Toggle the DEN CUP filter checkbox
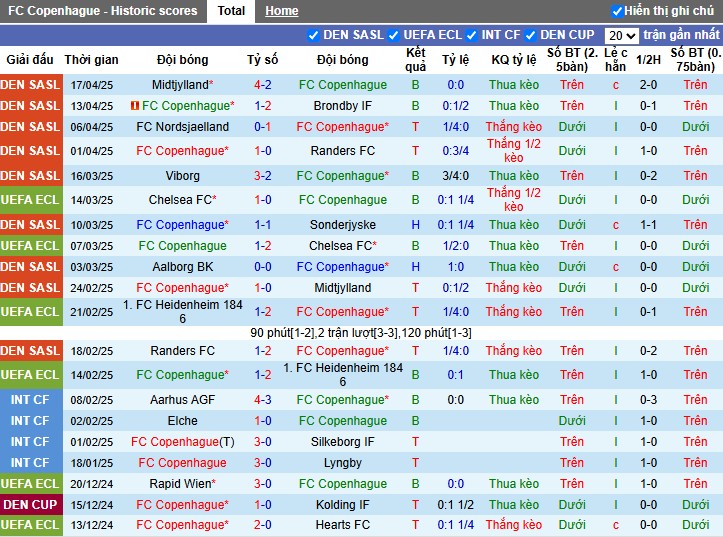 point(531,35)
